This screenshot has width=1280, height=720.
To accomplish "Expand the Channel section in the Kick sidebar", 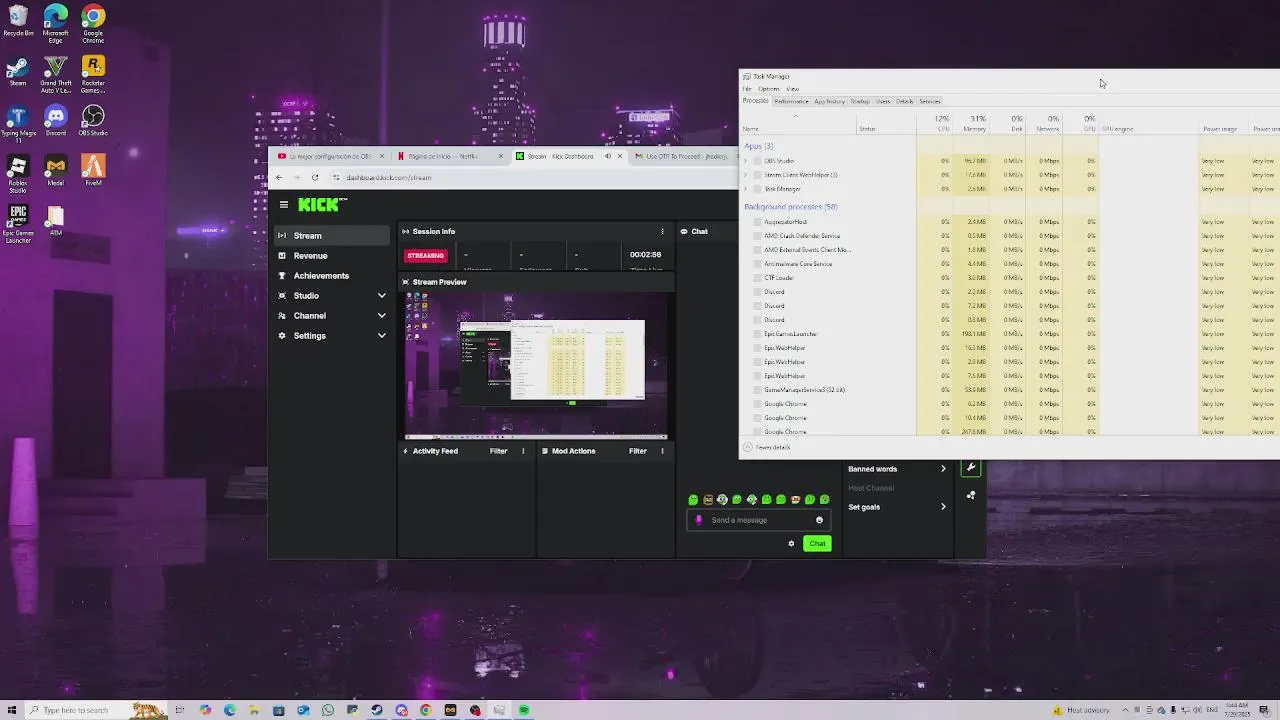I will pyautogui.click(x=381, y=316).
